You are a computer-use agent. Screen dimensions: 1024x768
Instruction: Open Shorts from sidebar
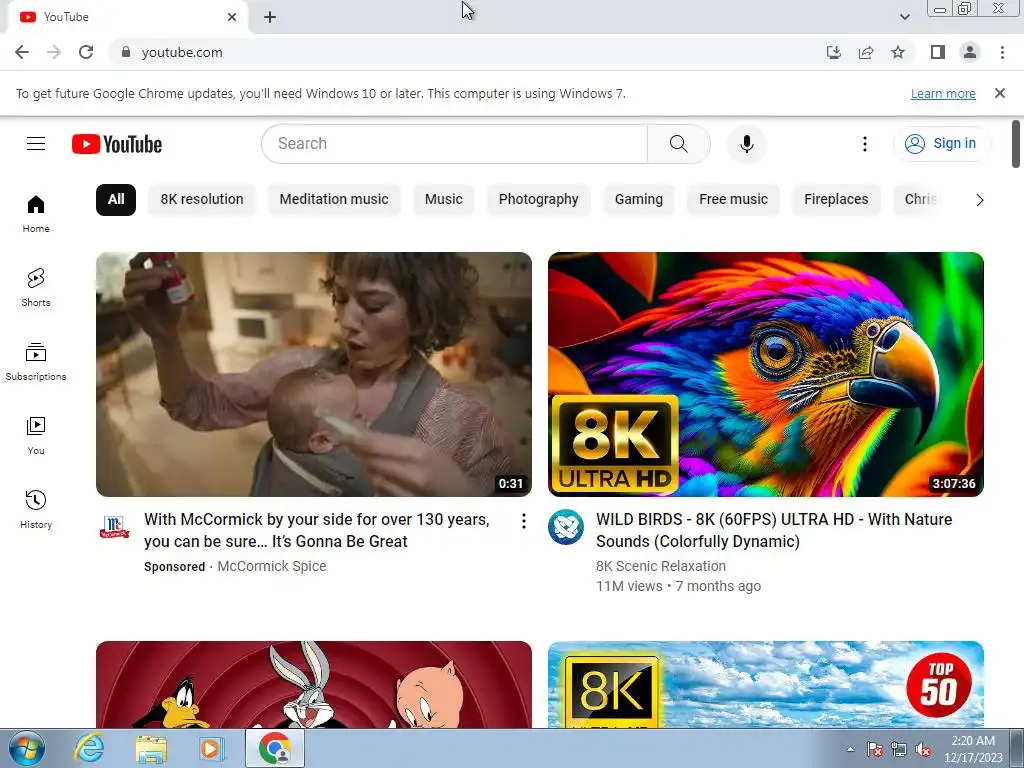pos(36,288)
